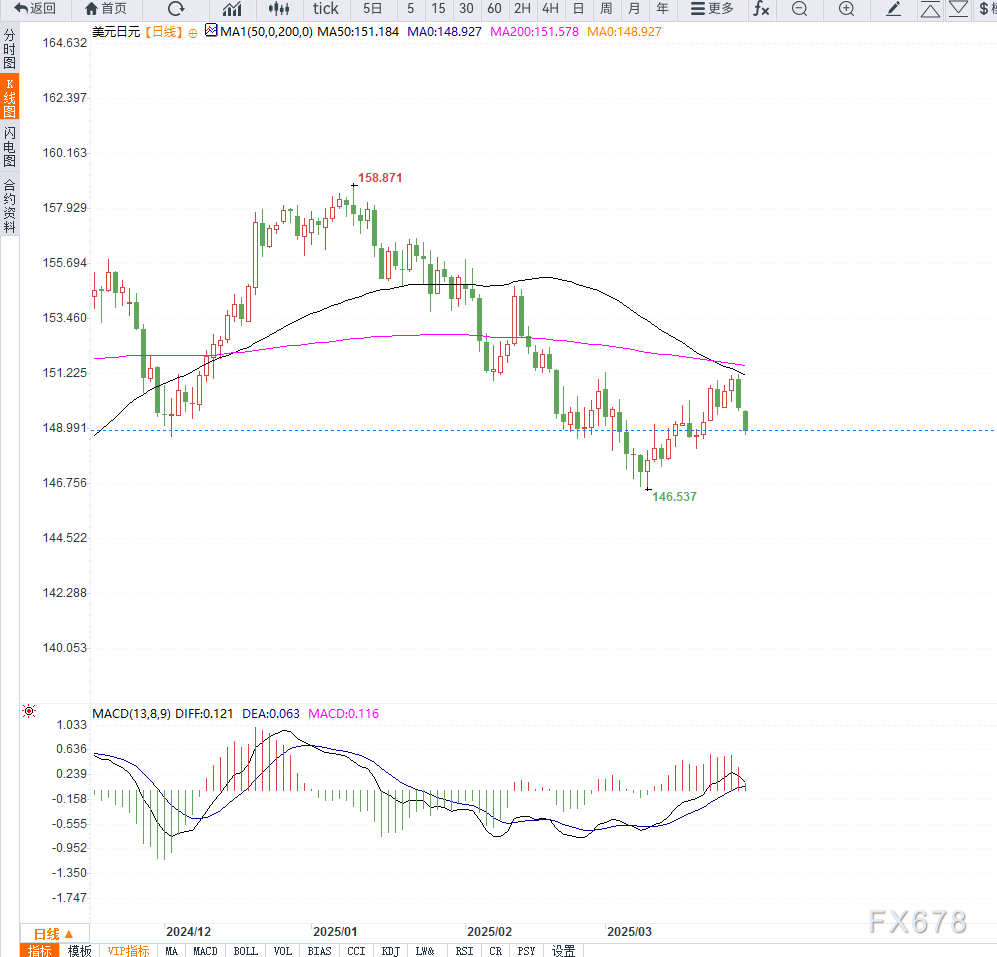Click the upward triangle icon
Viewport: 997px width, 957px height.
pyautogui.click(x=930, y=9)
